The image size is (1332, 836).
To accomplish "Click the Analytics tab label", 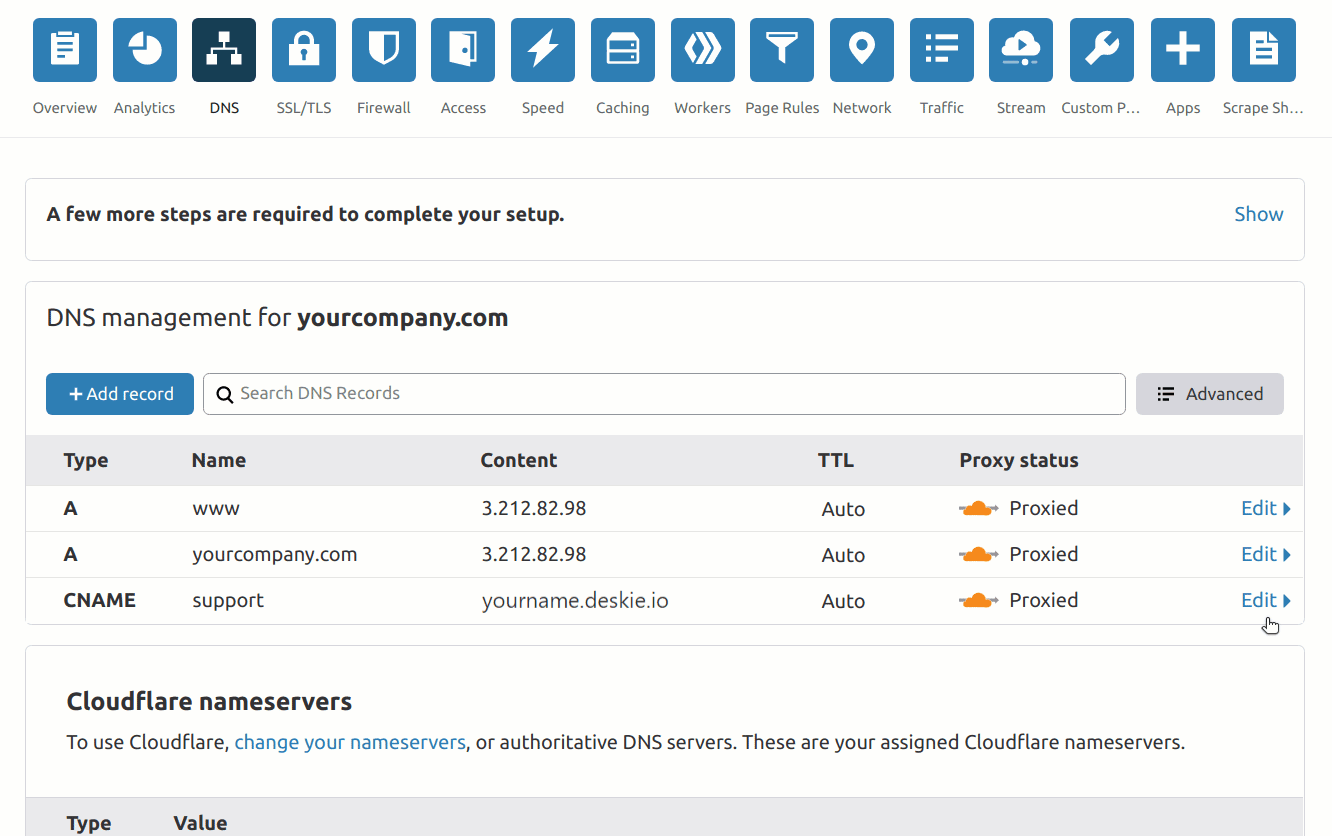I will [145, 108].
